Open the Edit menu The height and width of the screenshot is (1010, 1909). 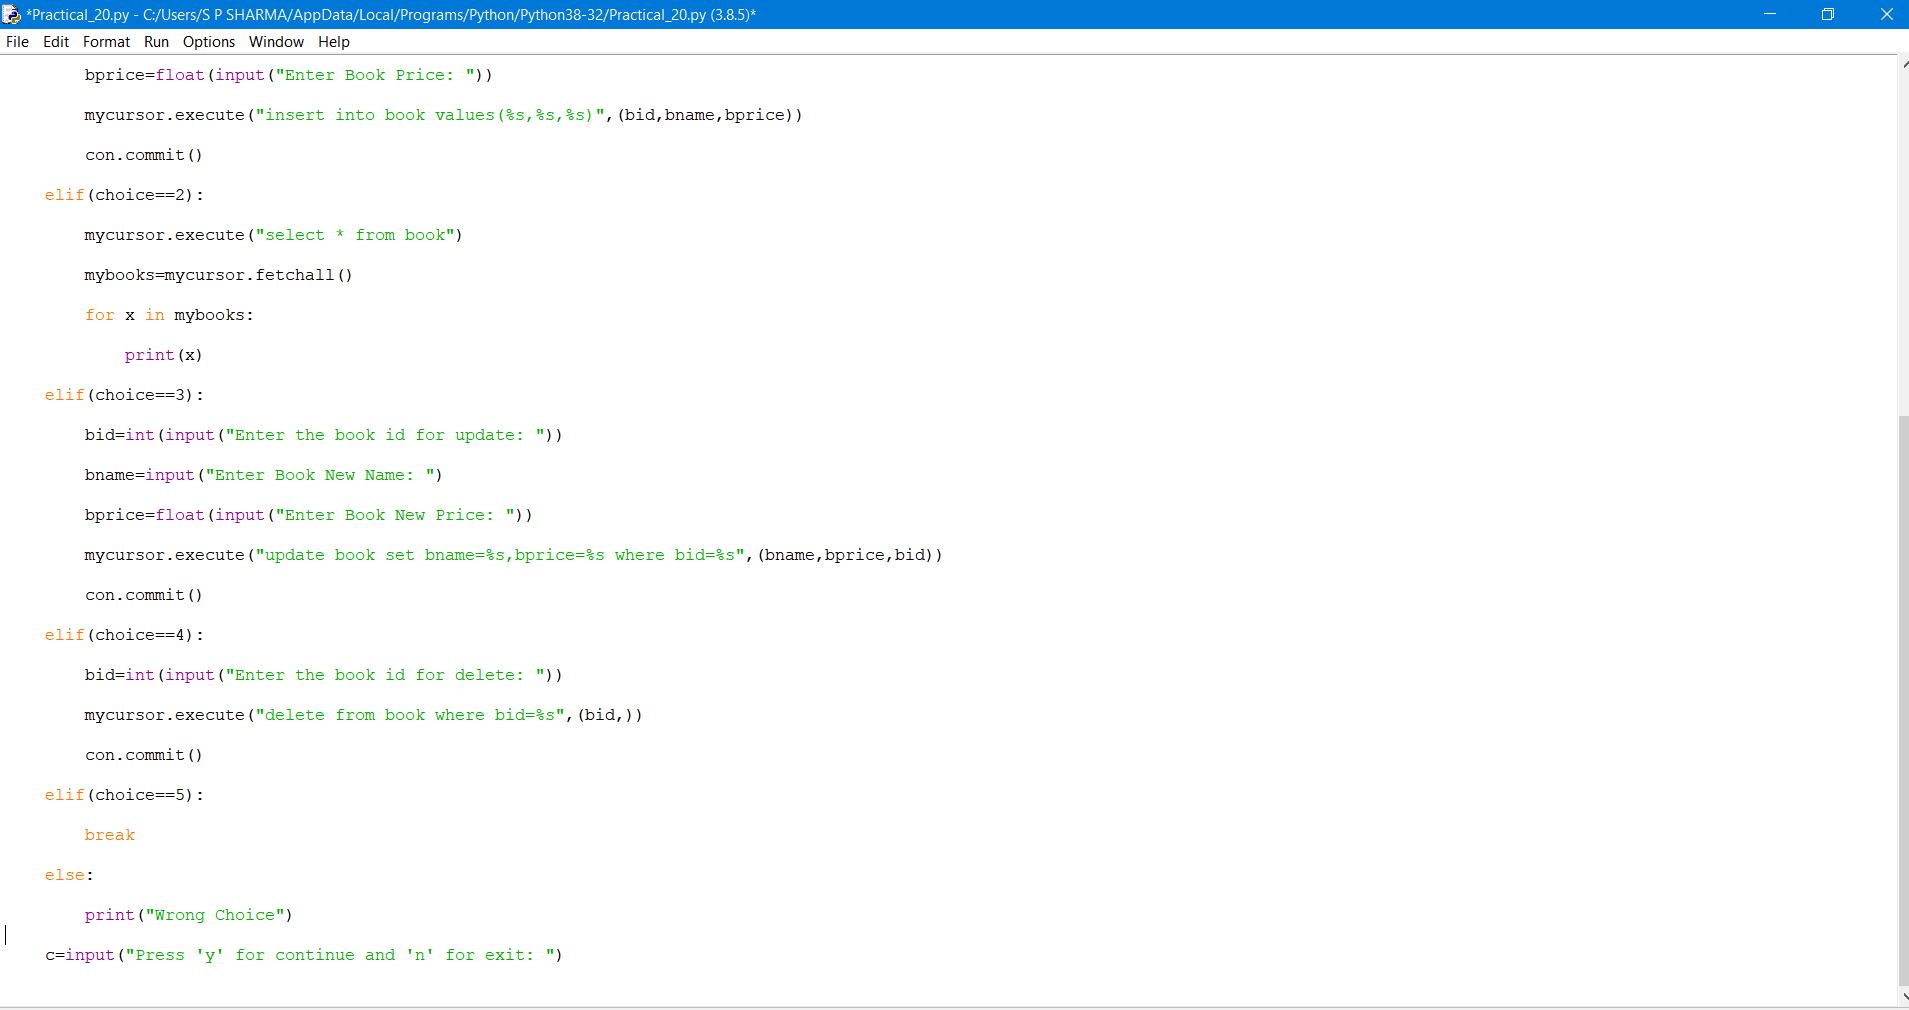pos(55,42)
